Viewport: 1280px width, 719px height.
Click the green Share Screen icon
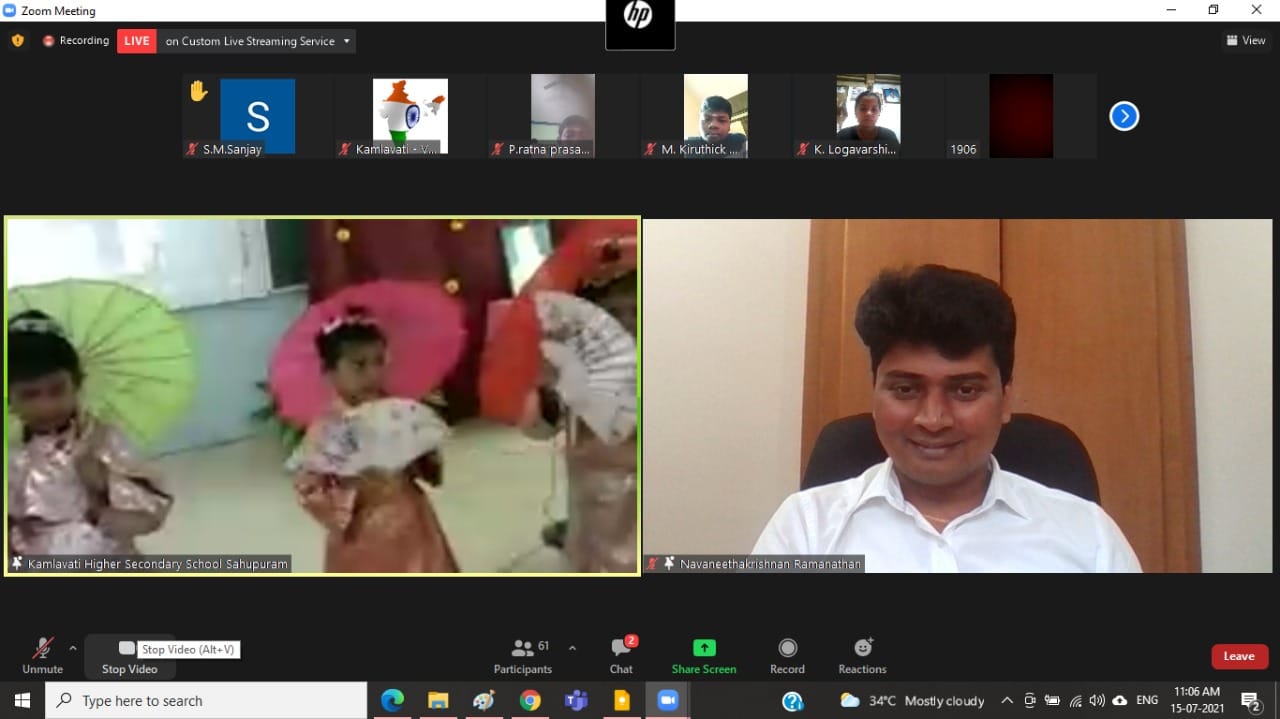tap(704, 648)
